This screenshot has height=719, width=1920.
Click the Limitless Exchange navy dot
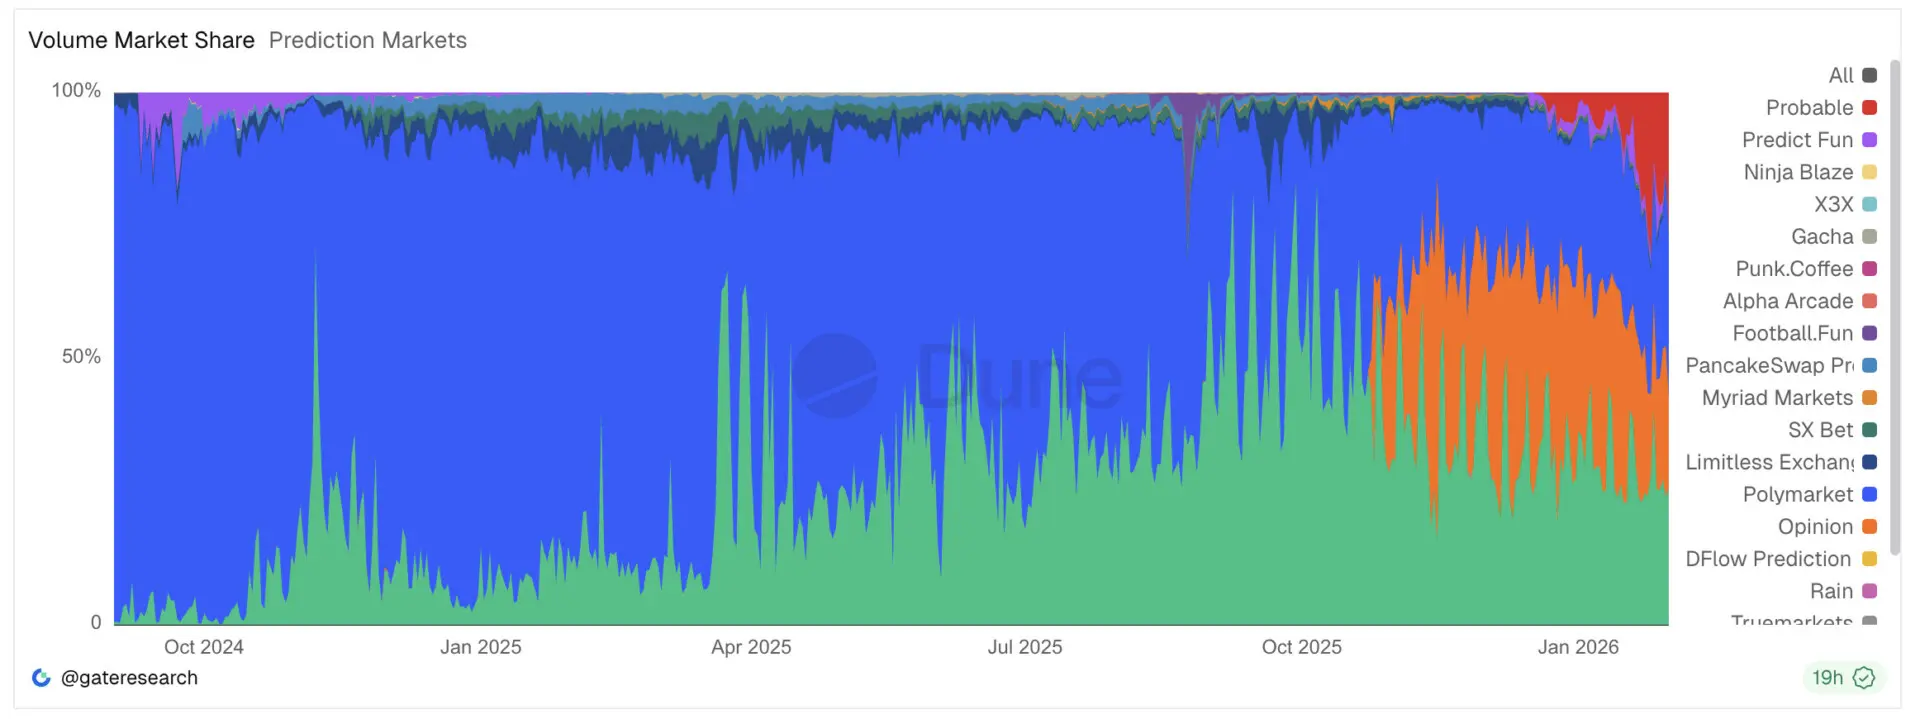1869,462
